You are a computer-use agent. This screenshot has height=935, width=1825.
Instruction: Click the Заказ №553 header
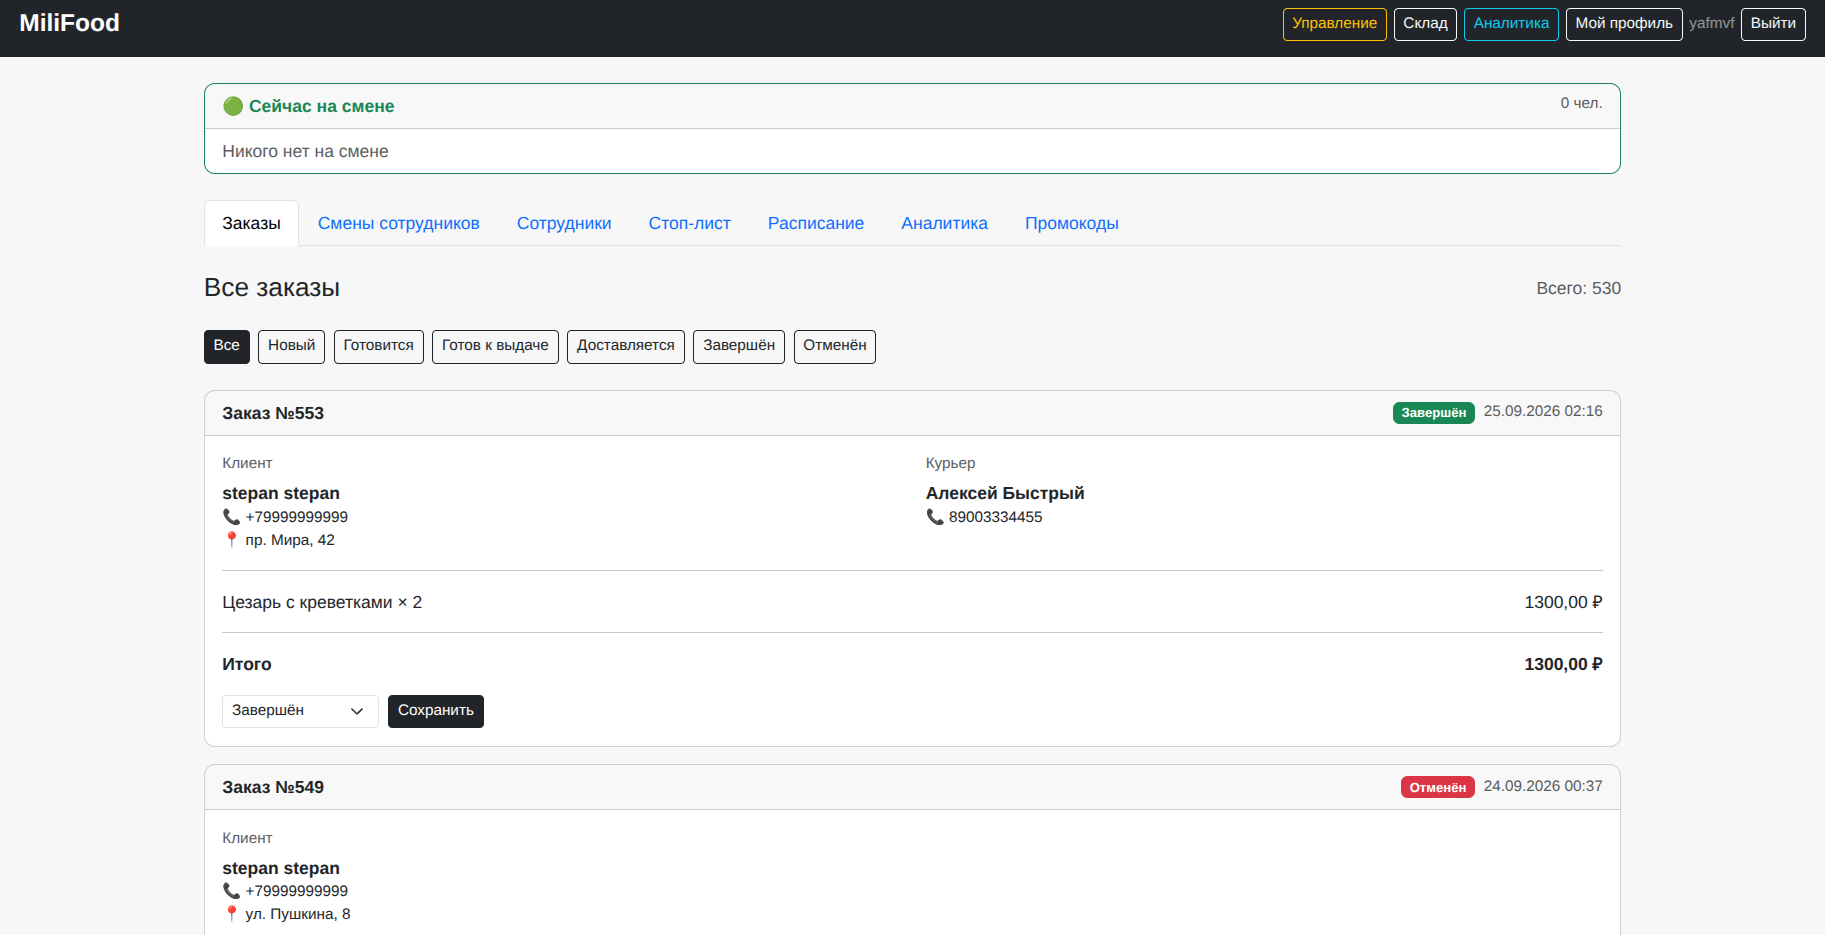pyautogui.click(x=273, y=413)
